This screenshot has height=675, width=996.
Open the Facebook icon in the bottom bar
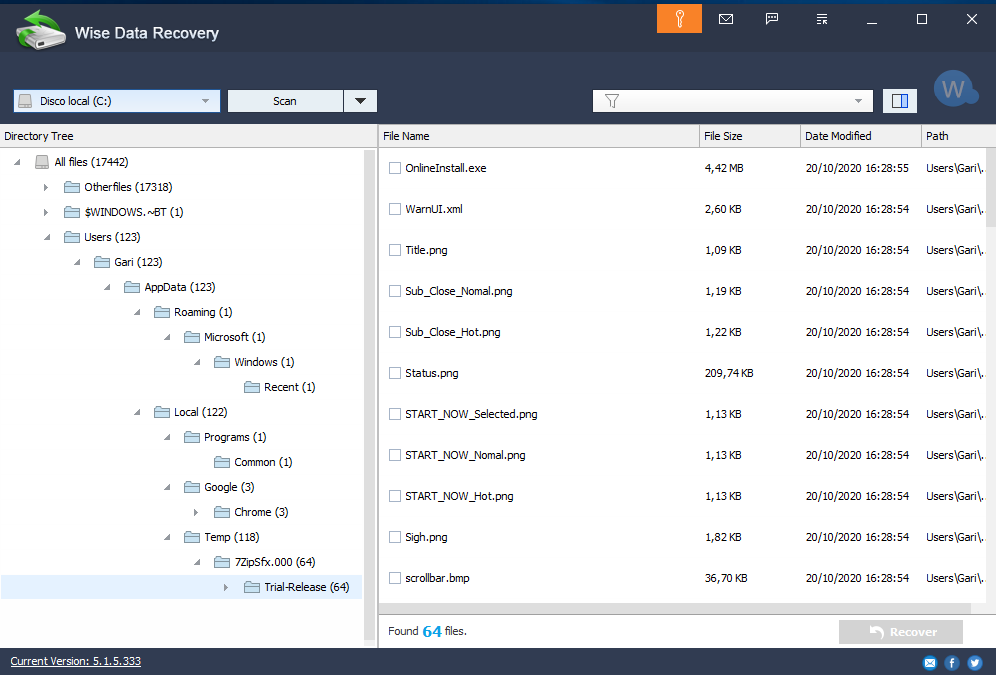click(x=952, y=663)
